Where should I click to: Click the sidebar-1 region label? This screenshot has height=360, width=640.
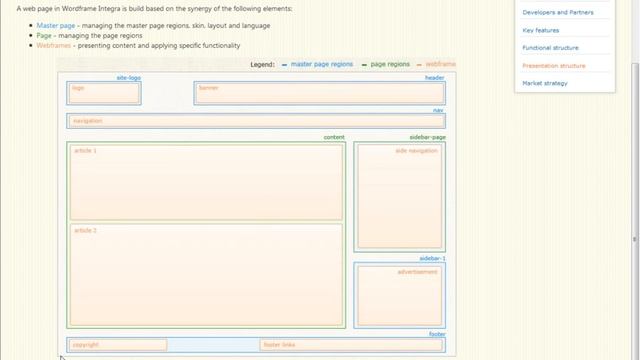[x=432, y=258]
